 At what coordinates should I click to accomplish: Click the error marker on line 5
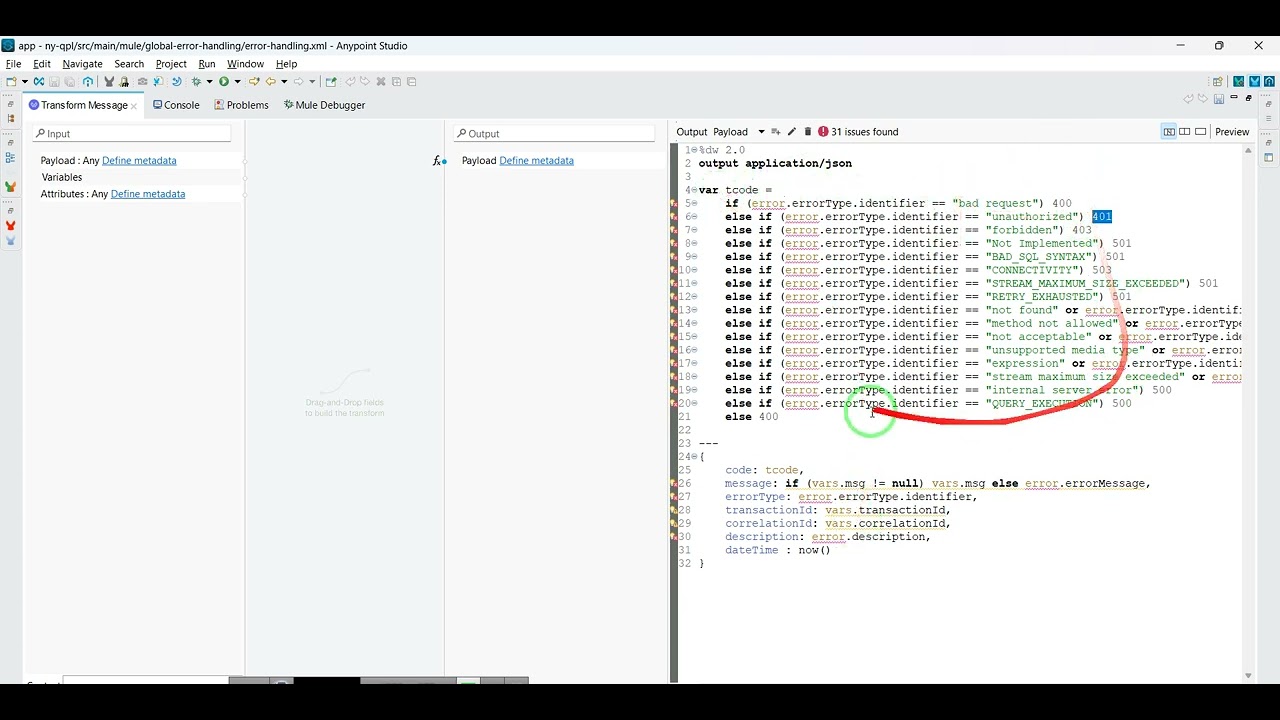(675, 204)
